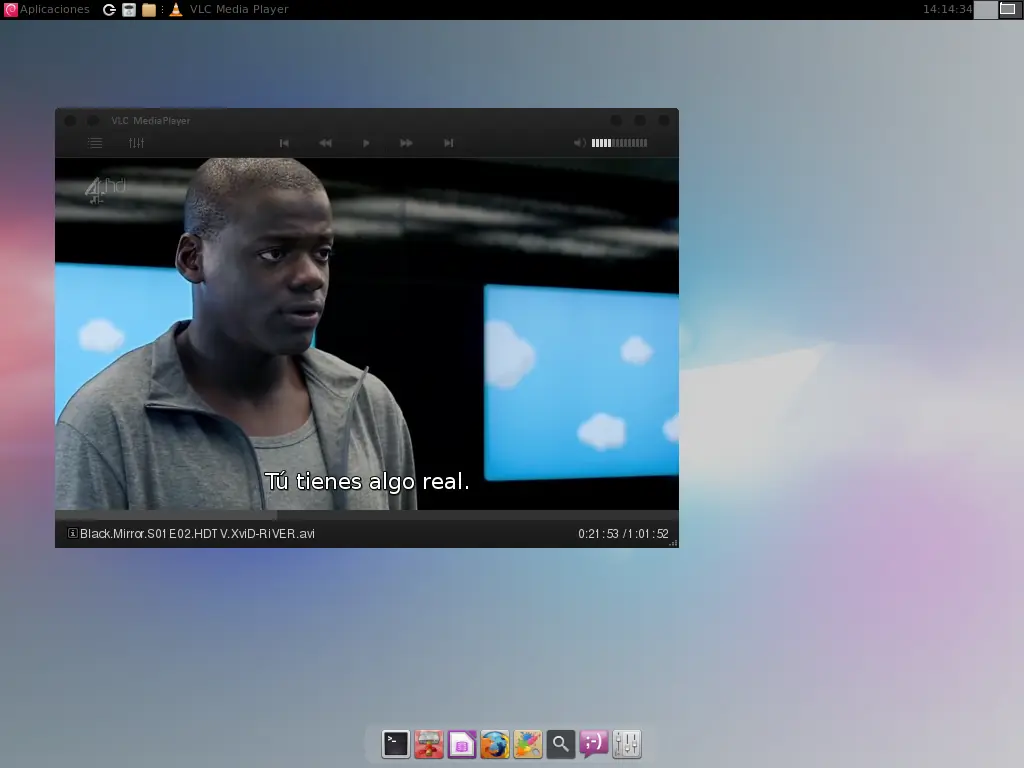1024x768 pixels.
Task: Click the Debian swirl logo icon
Action: (10, 9)
